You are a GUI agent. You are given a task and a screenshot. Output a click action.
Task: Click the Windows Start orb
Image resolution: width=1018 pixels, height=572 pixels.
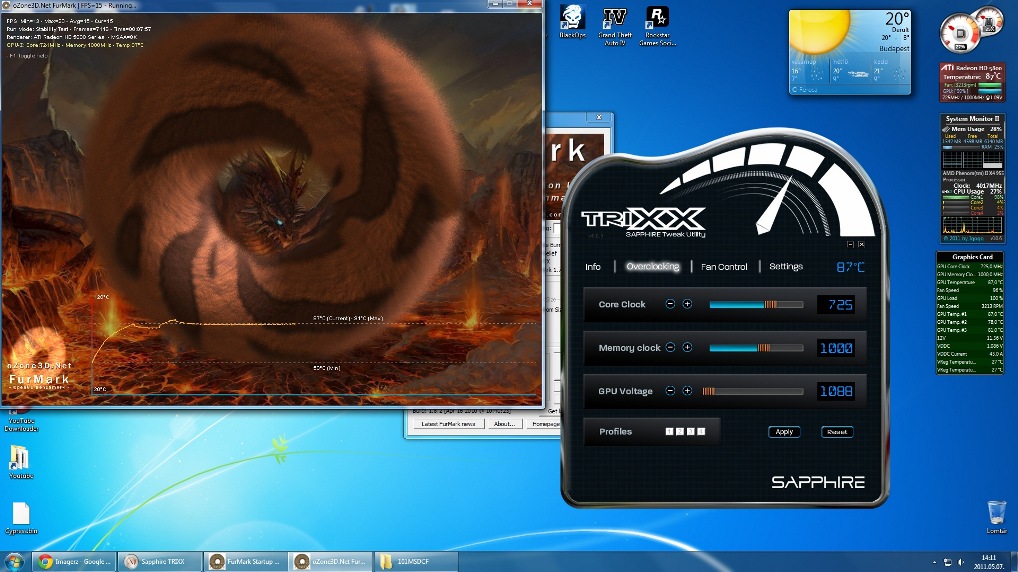point(14,562)
